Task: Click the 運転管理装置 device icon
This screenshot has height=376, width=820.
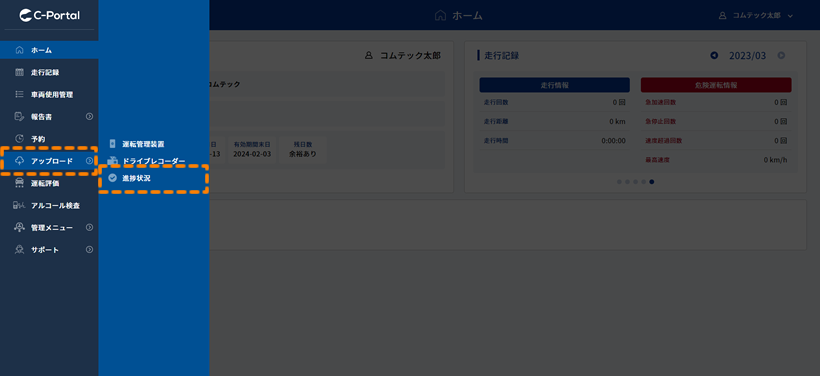Action: 112,144
